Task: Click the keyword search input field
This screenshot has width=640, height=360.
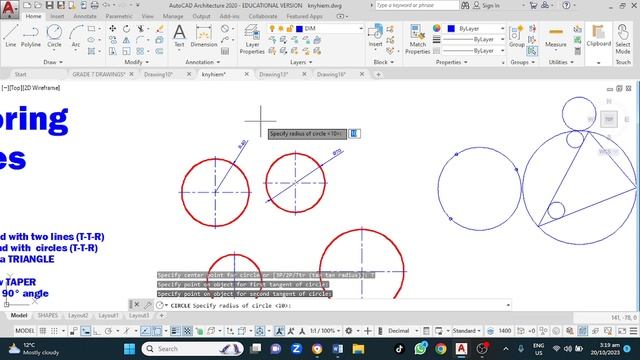Action: 417,5
